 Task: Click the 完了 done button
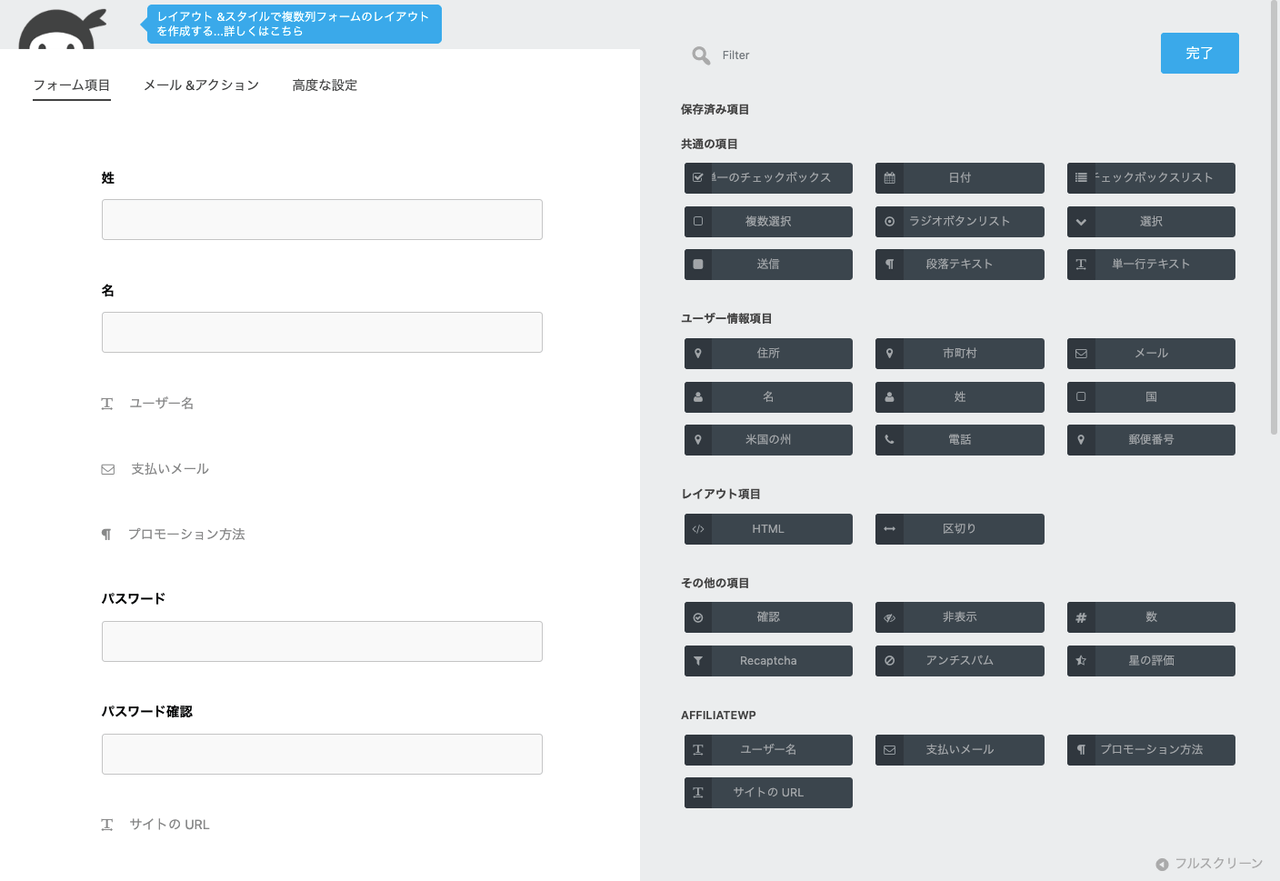(x=1200, y=53)
